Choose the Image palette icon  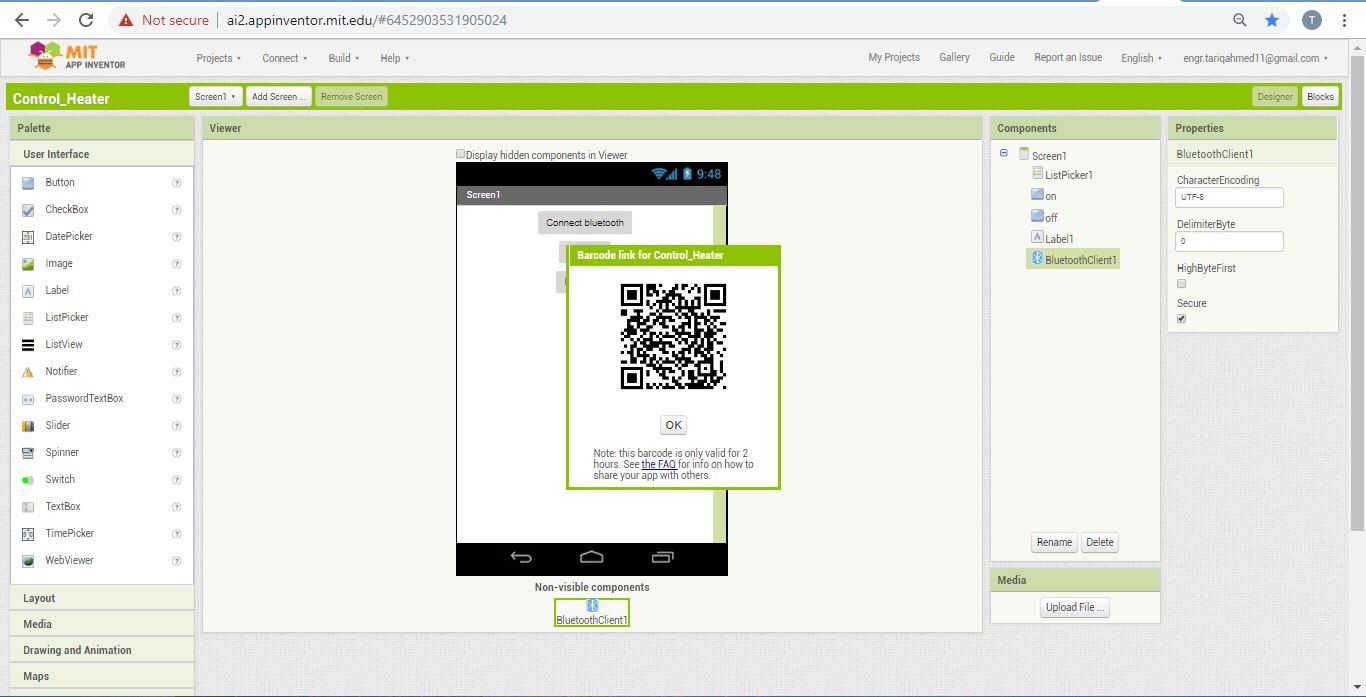(28, 264)
